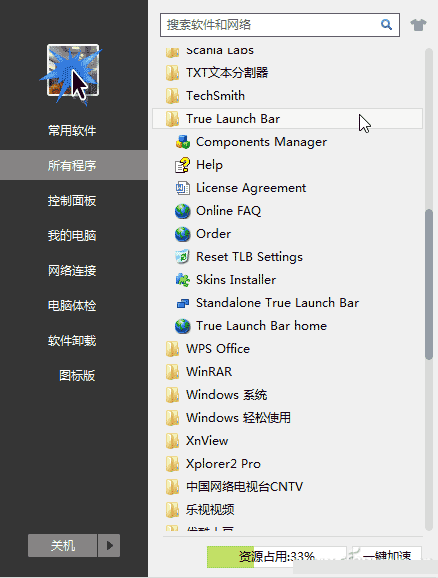Open License Agreement document icon
This screenshot has height=578, width=438.
[x=182, y=188]
